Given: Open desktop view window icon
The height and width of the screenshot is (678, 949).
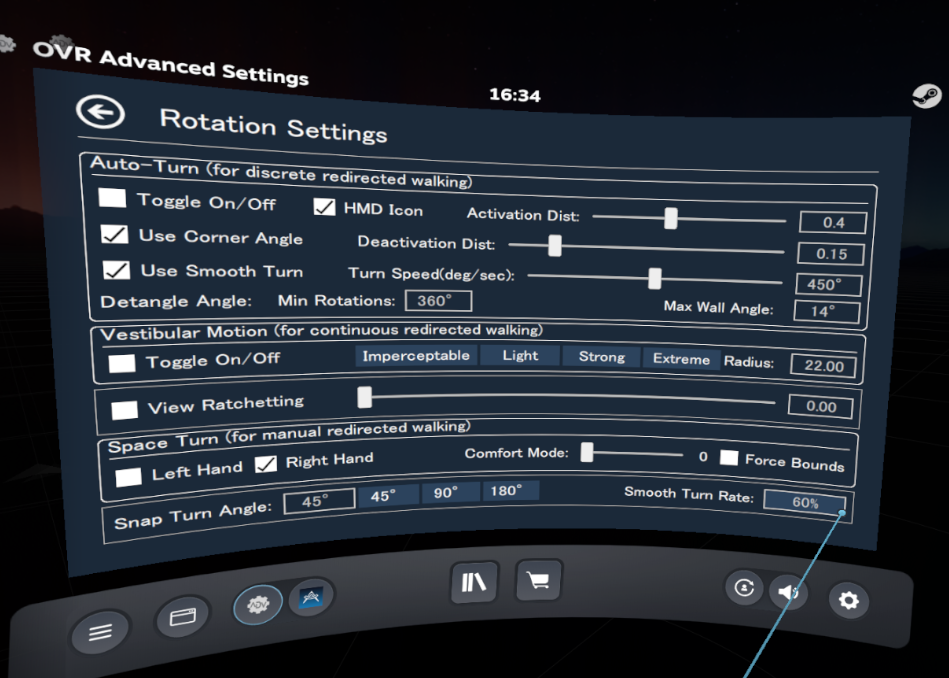Looking at the screenshot, I should click(183, 617).
